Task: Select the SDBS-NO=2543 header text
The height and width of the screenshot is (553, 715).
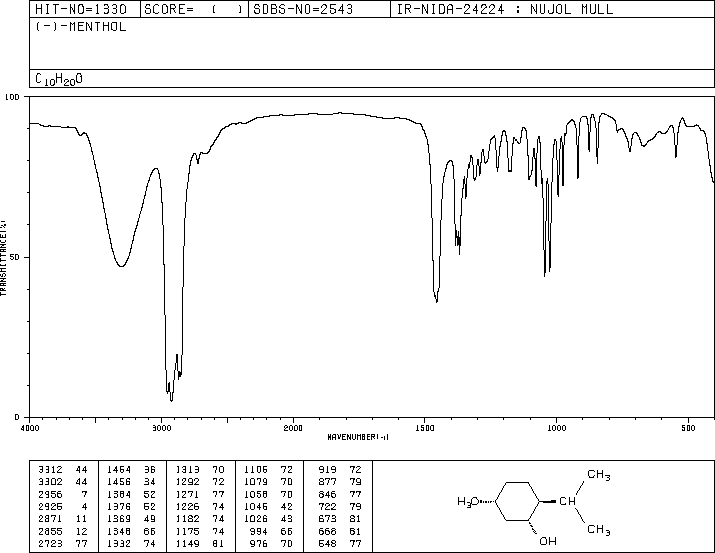Action: pos(303,9)
